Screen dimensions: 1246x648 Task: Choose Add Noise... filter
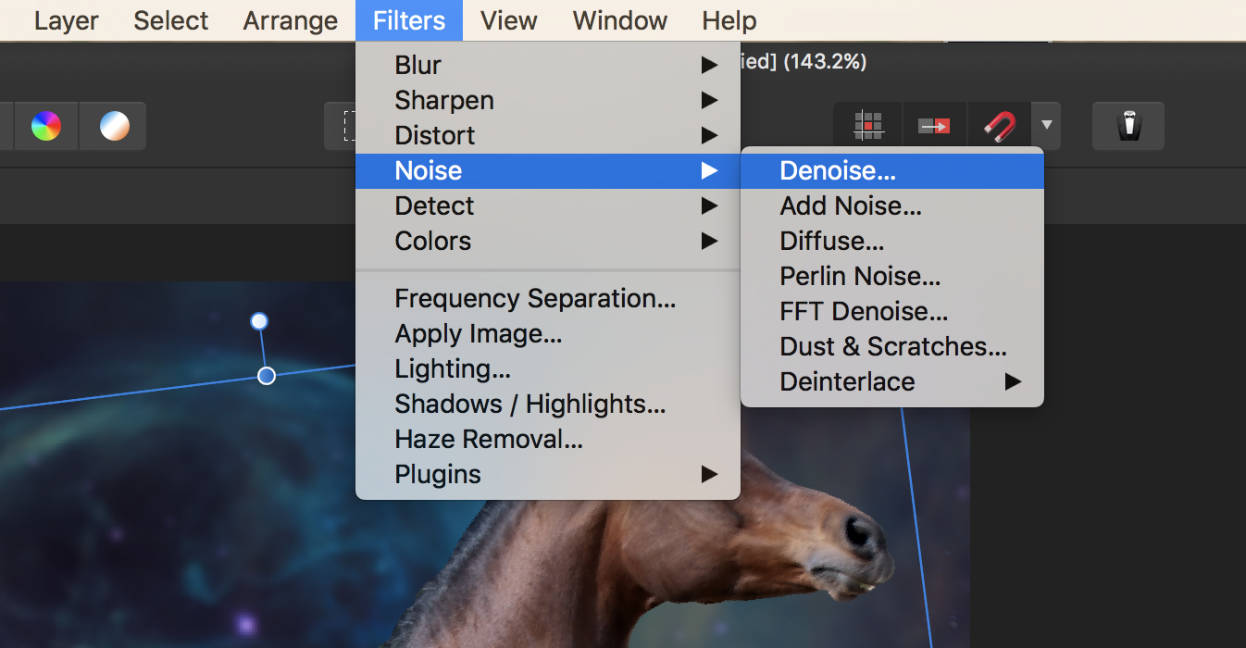tap(892, 206)
